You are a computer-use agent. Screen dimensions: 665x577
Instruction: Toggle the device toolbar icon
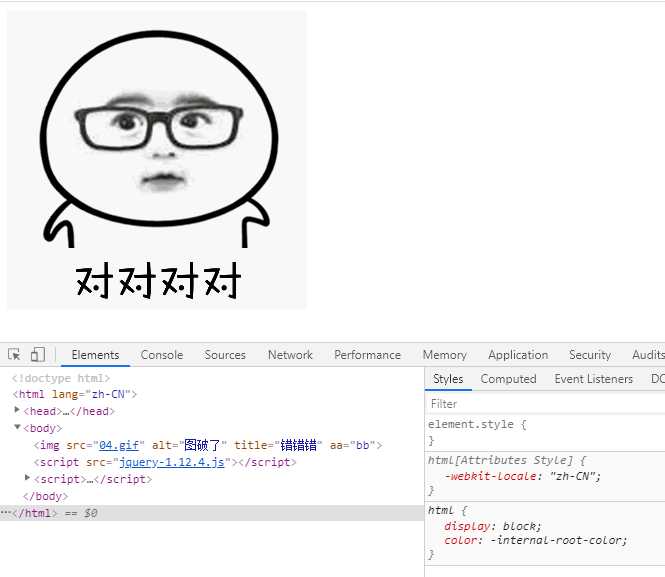38,354
